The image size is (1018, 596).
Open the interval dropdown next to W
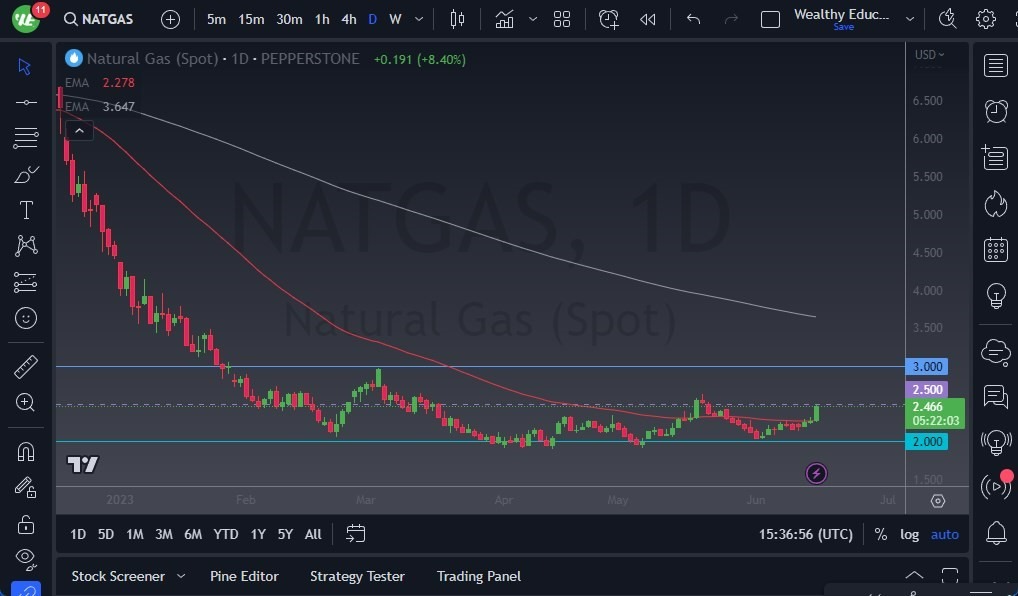point(418,18)
